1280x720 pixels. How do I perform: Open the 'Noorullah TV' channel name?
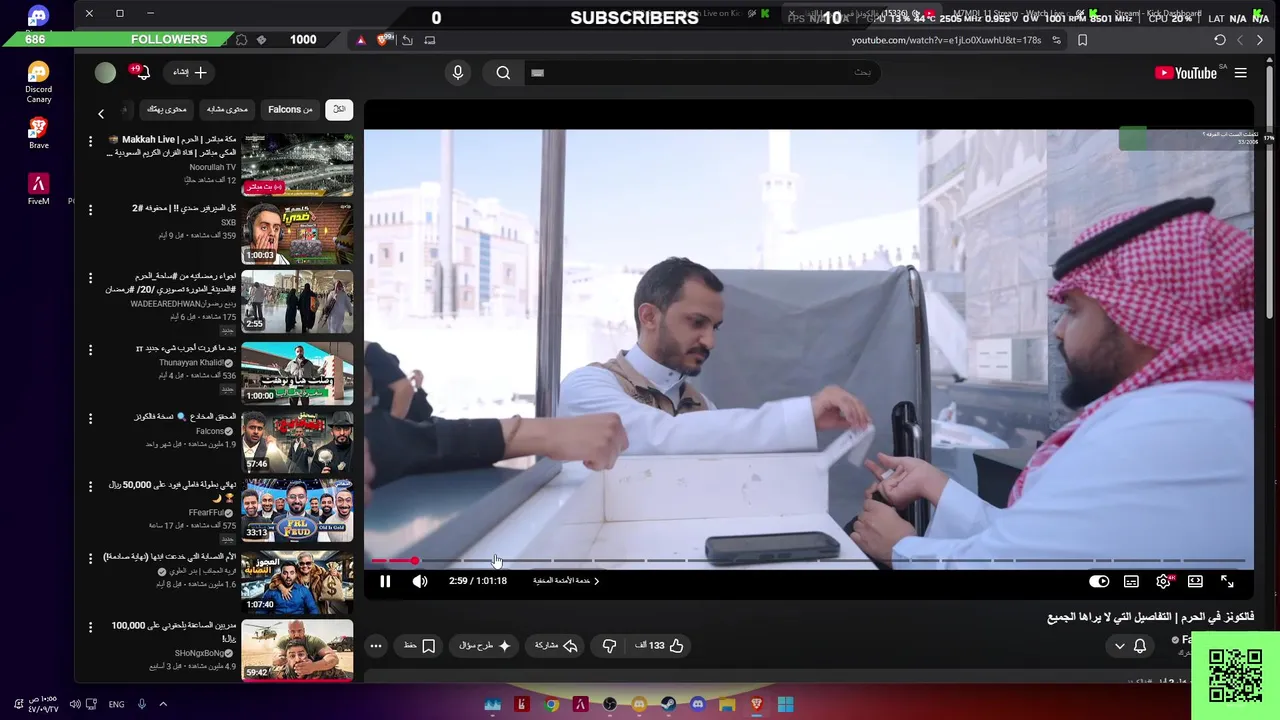point(212,167)
